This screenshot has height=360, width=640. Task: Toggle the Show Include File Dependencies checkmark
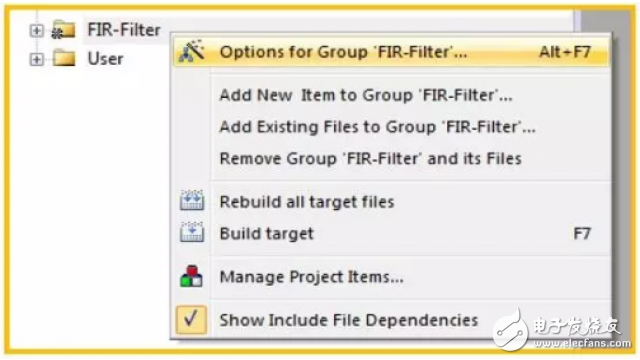[x=191, y=320]
